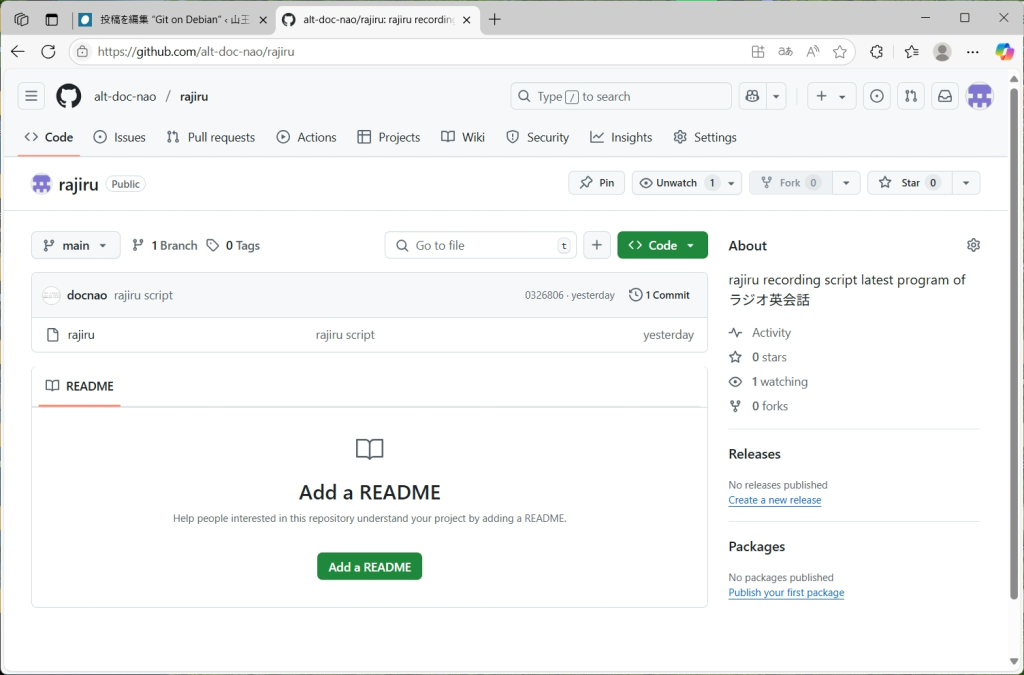Open the Pull requests tab
Image resolution: width=1024 pixels, height=675 pixels.
211,137
